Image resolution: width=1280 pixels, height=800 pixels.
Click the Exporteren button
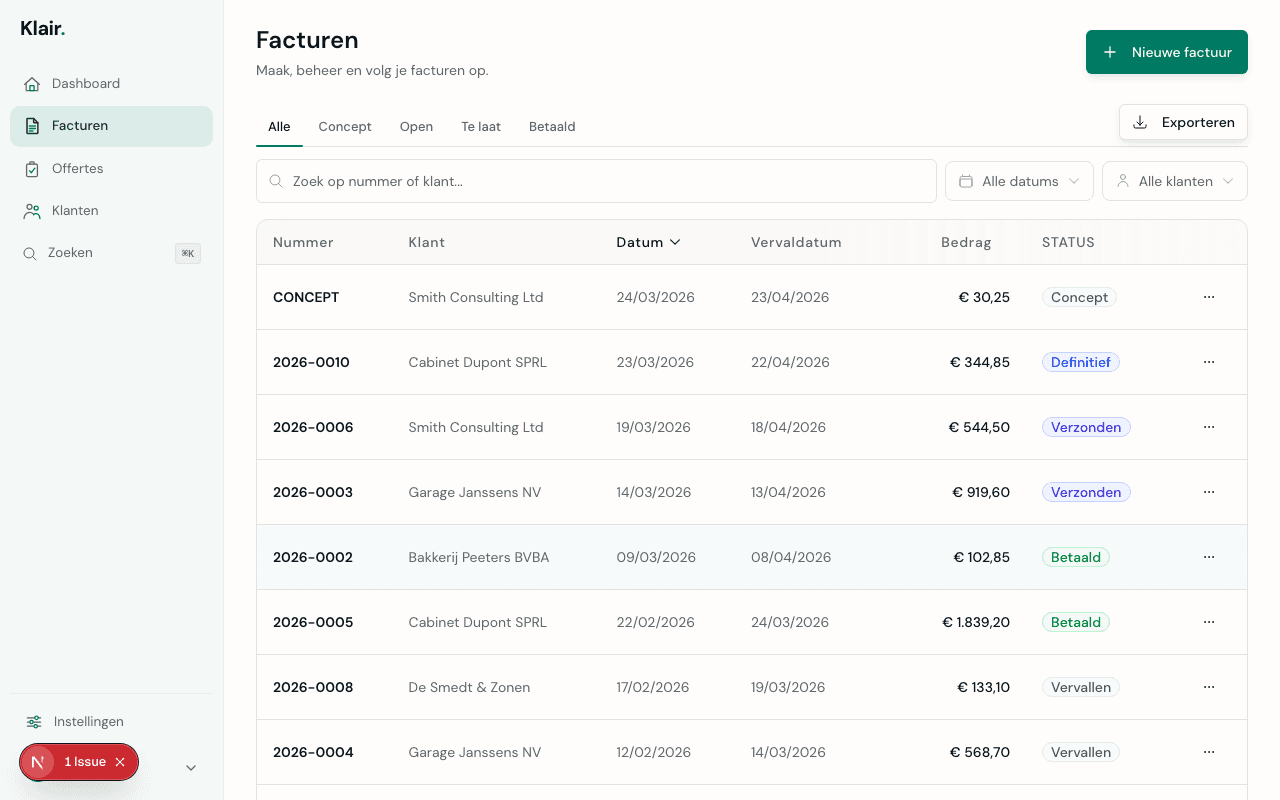(1183, 122)
